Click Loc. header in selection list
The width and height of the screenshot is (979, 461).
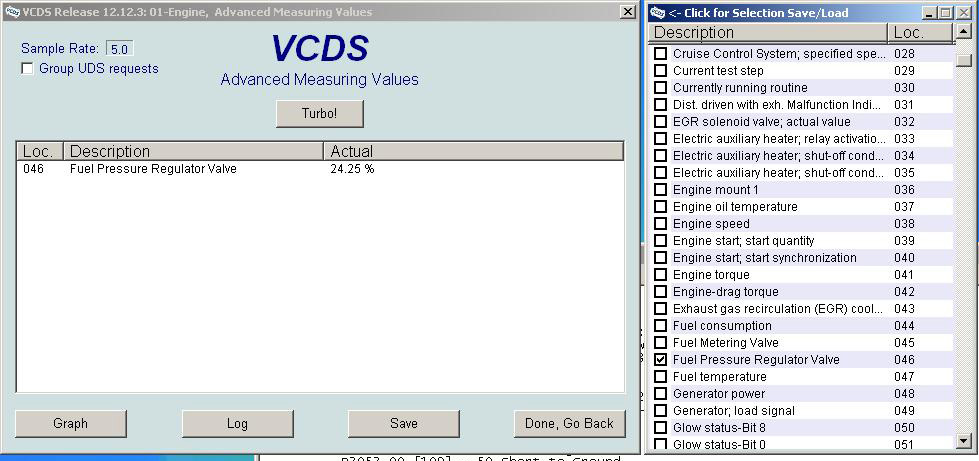920,32
